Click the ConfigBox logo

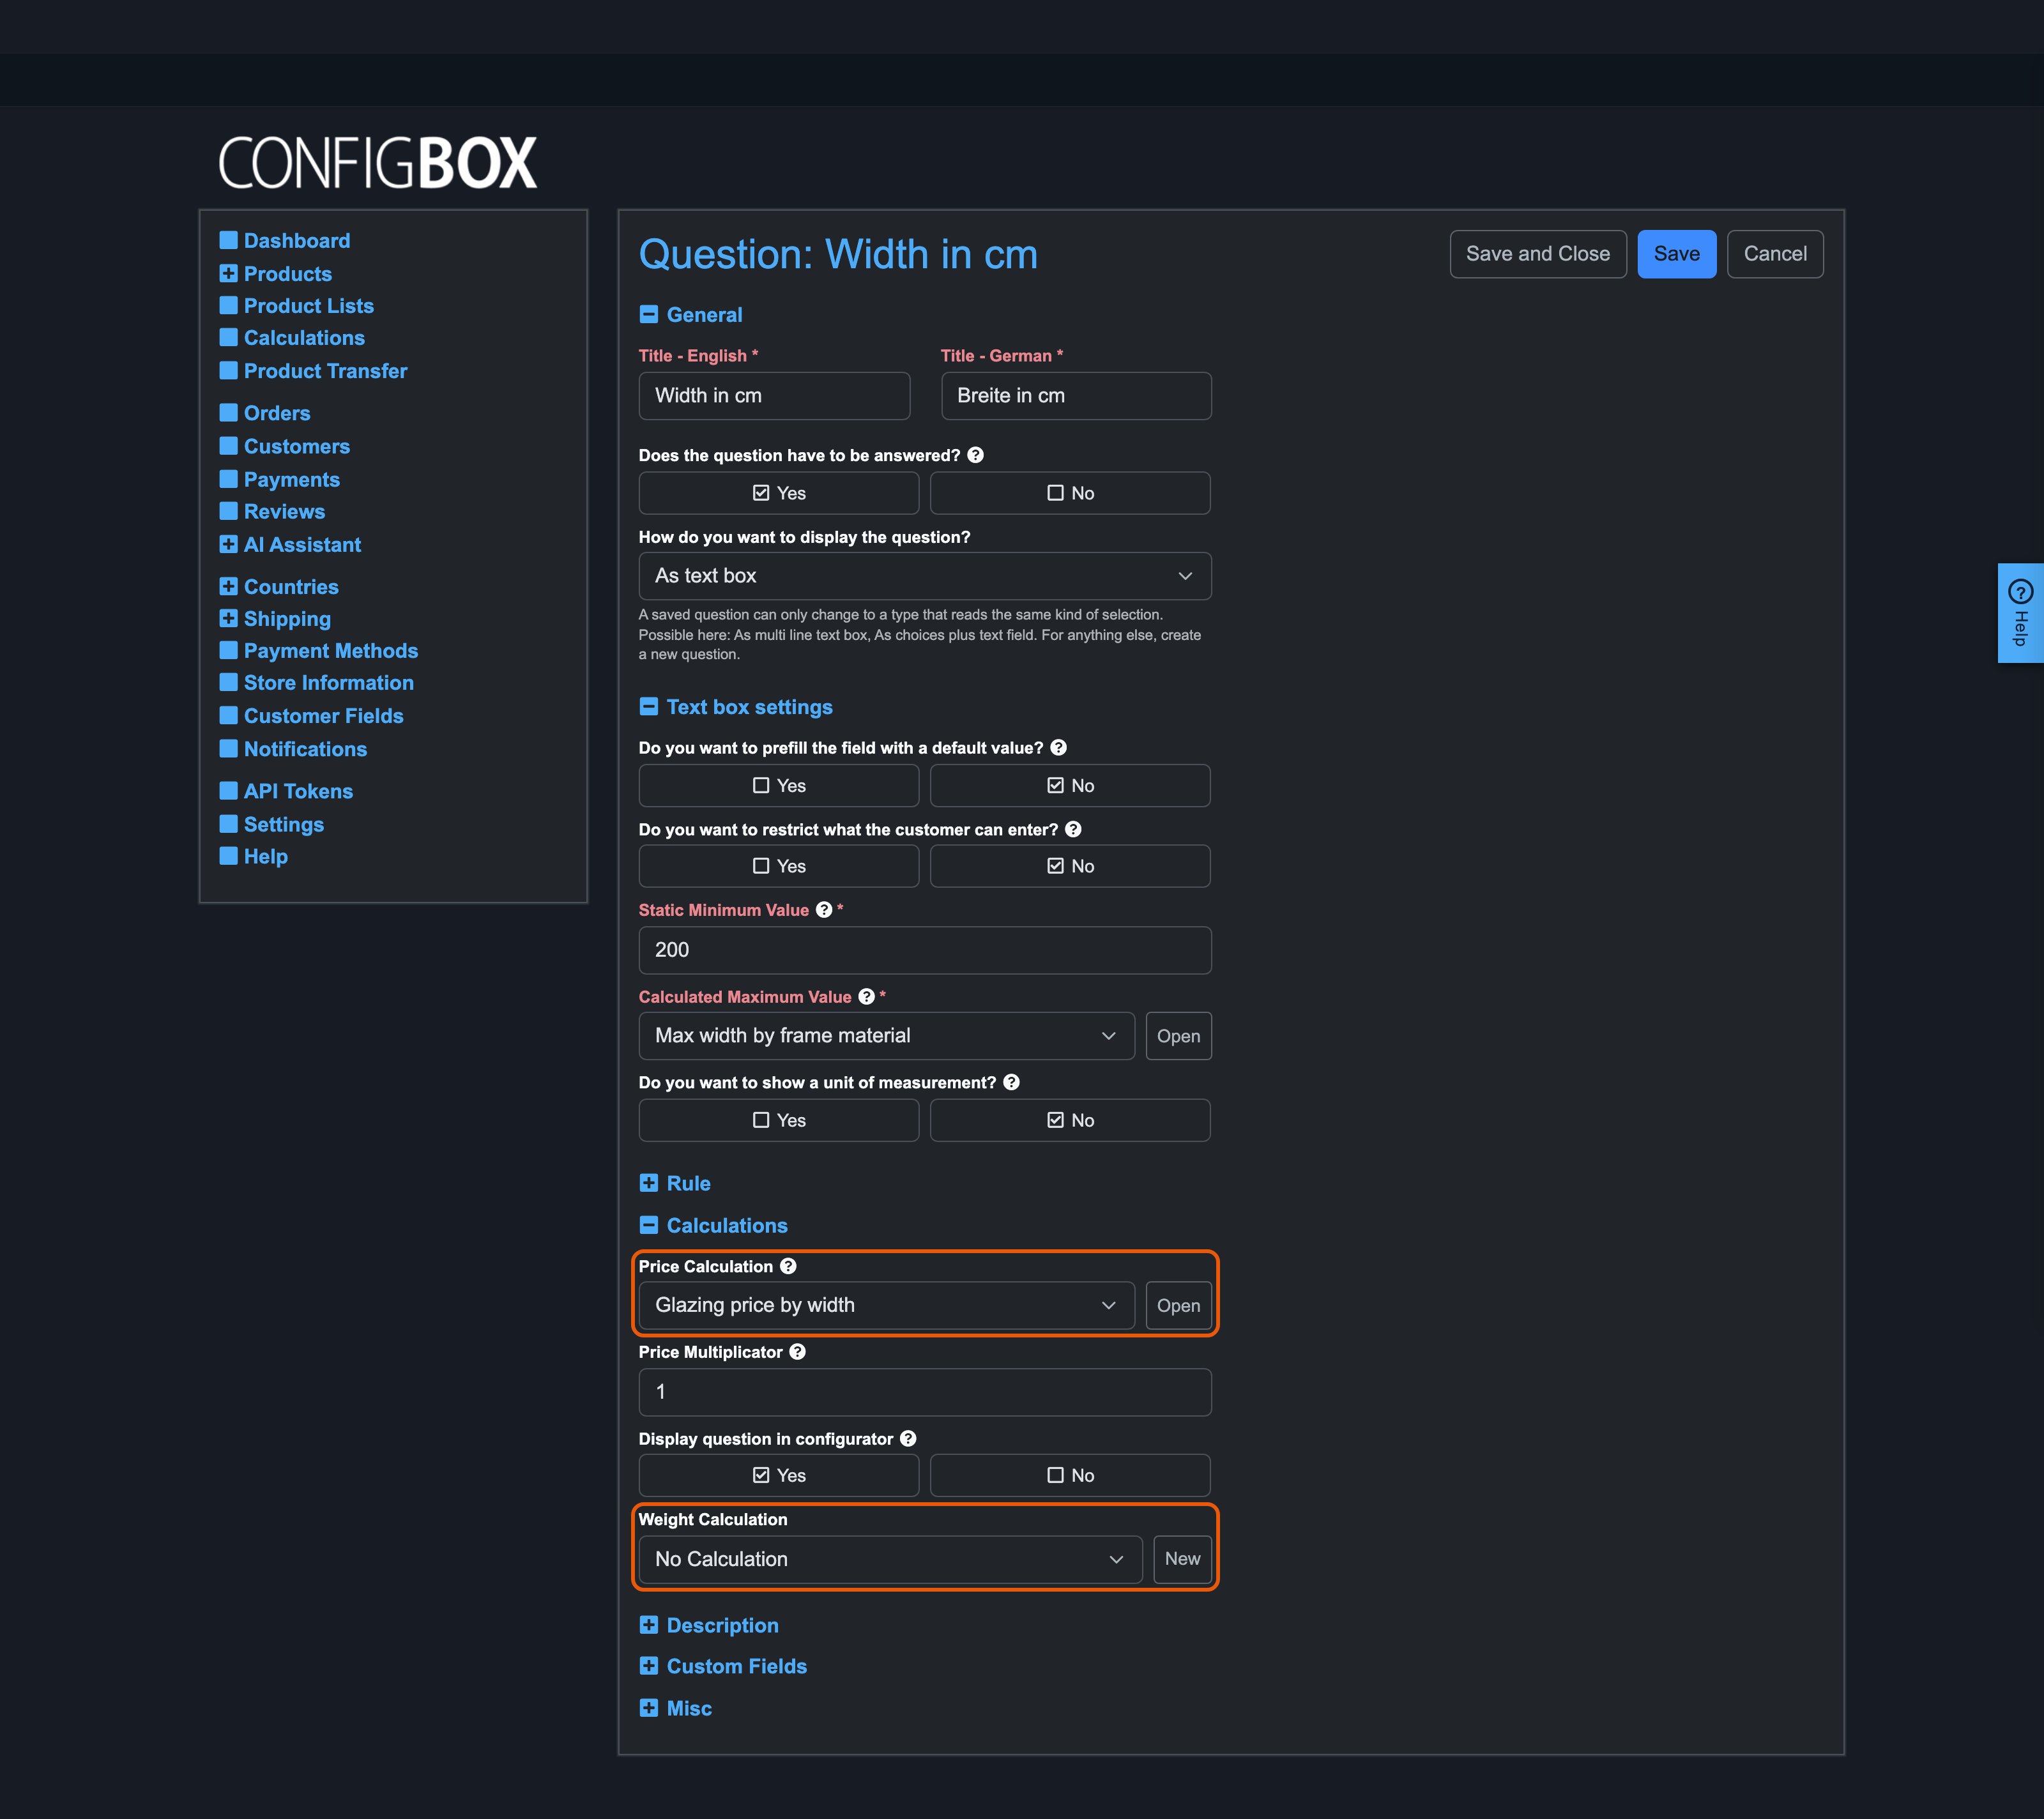pos(378,163)
